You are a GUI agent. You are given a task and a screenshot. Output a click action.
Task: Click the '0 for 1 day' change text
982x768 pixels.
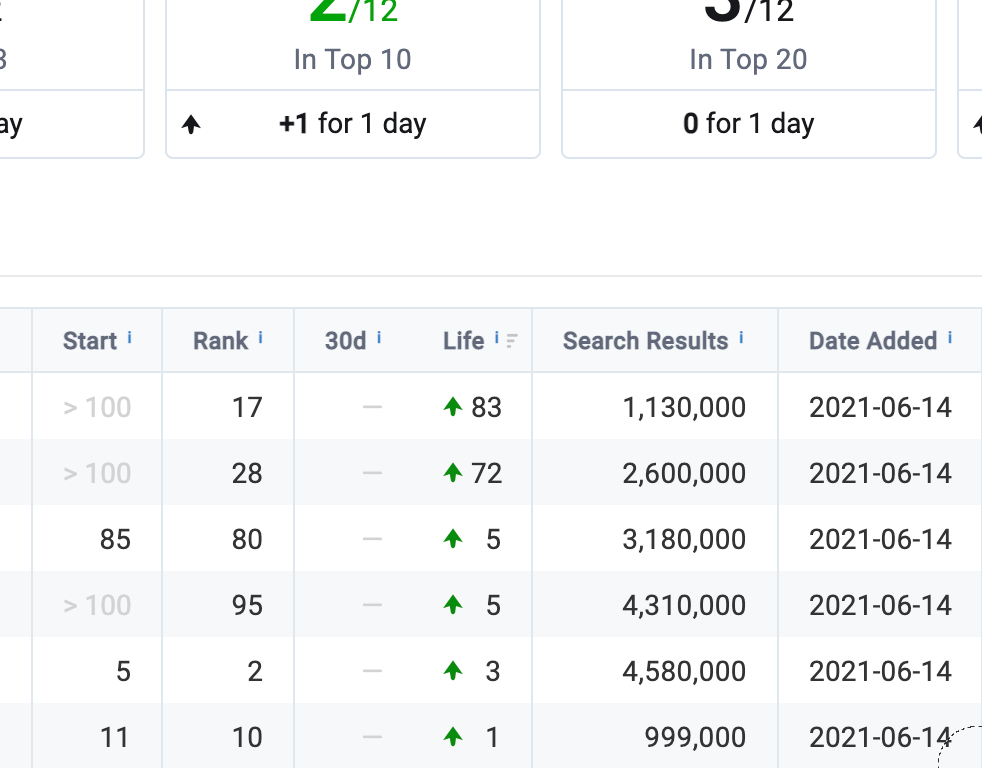[748, 123]
